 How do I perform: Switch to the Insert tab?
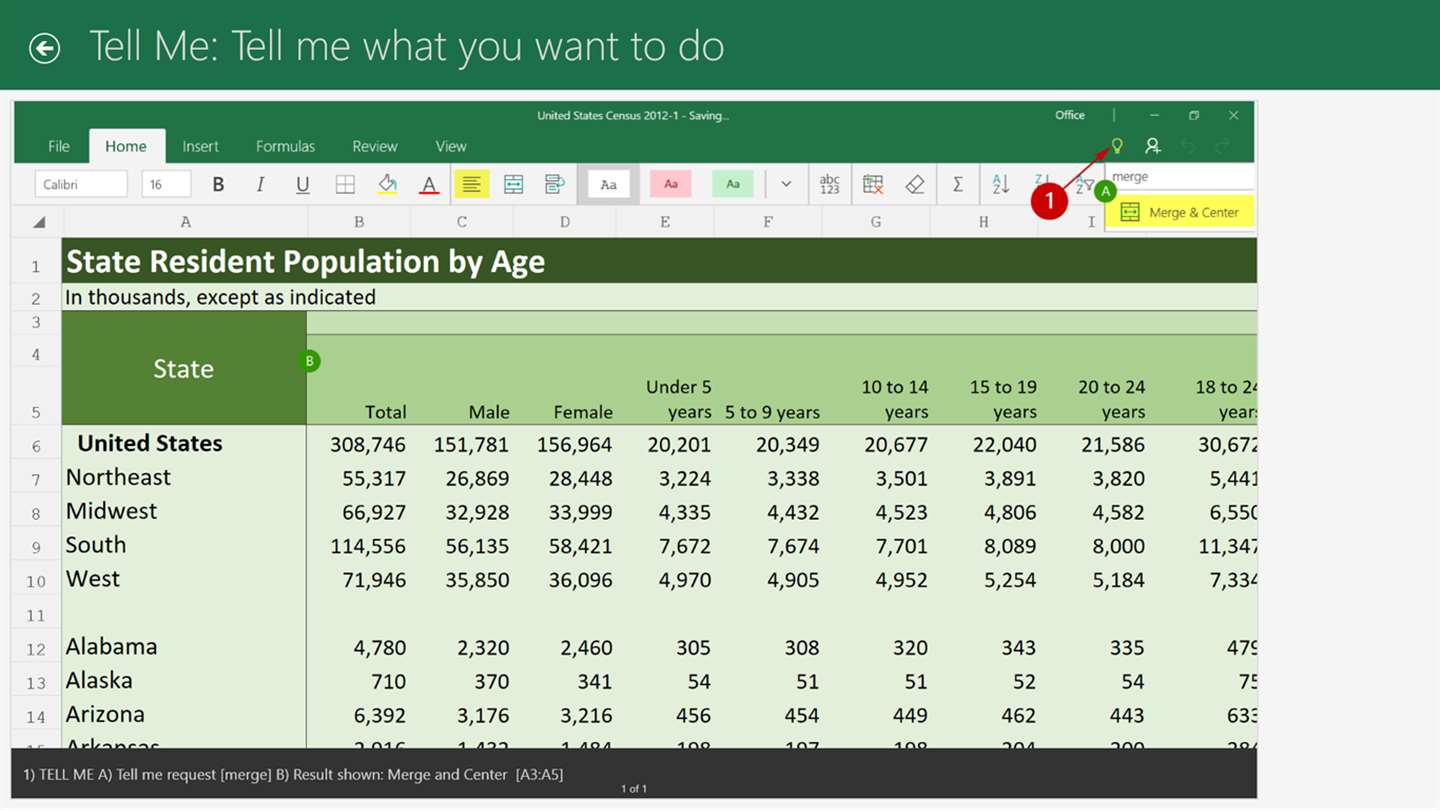tap(200, 146)
